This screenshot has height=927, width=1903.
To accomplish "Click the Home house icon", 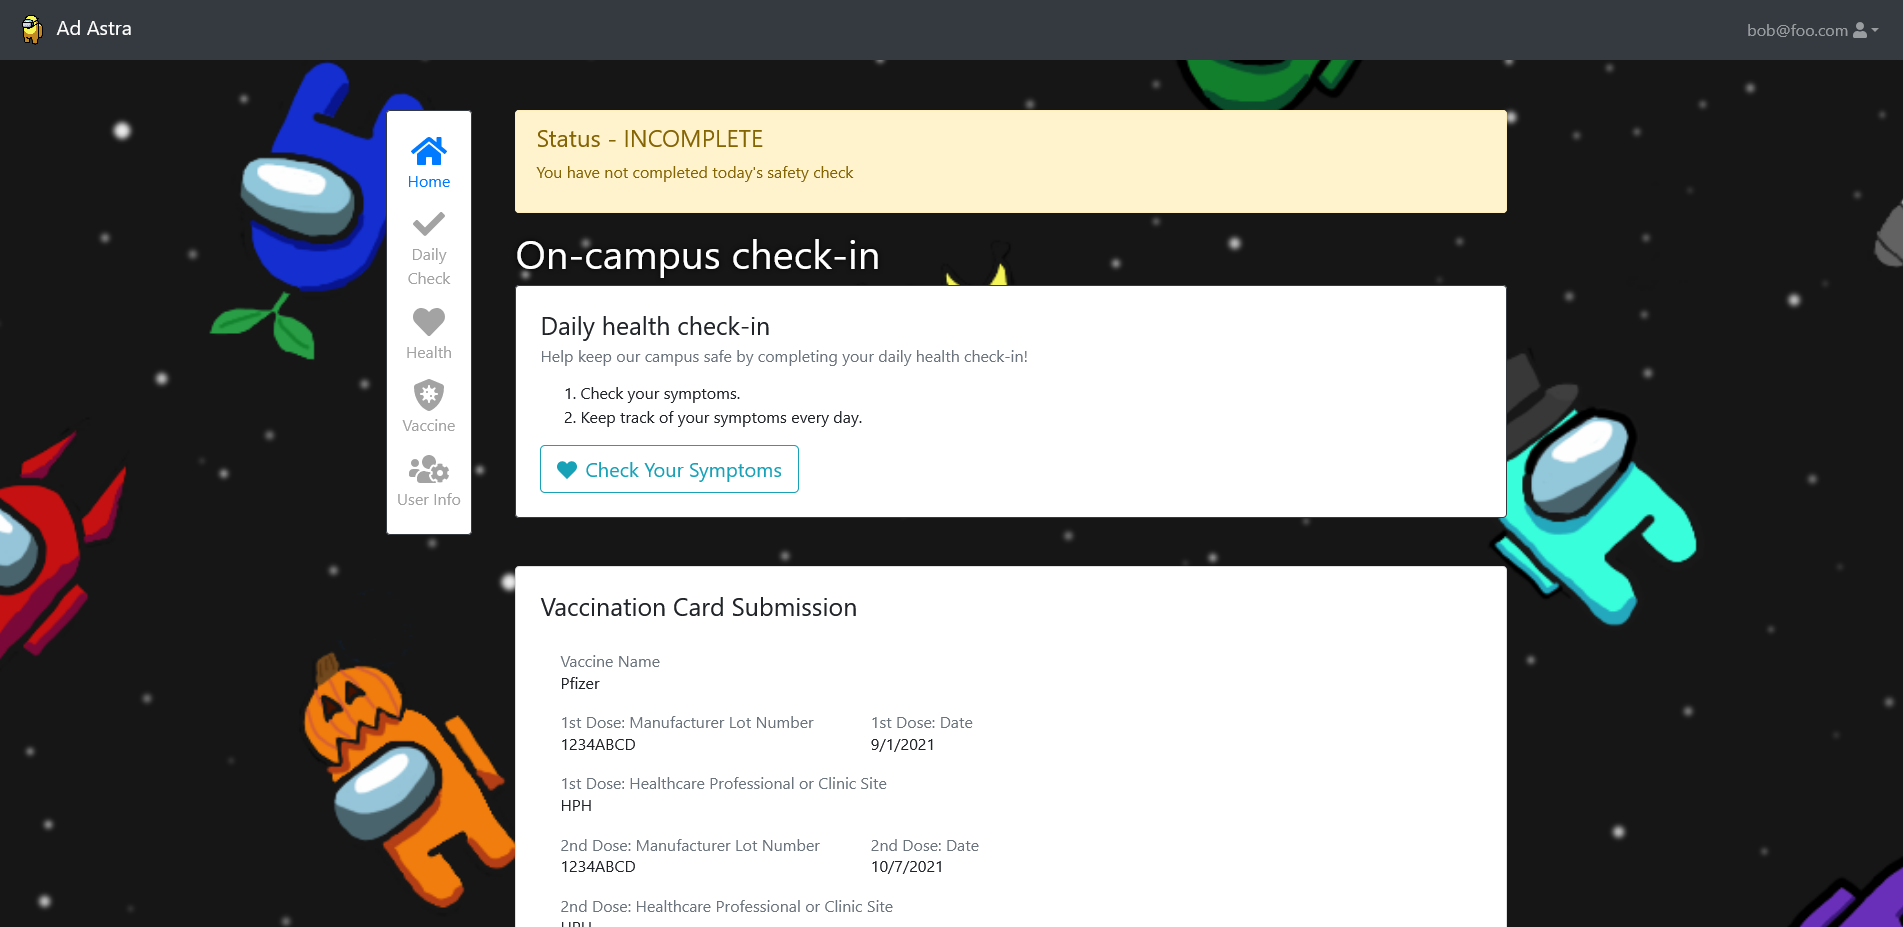I will click(429, 151).
